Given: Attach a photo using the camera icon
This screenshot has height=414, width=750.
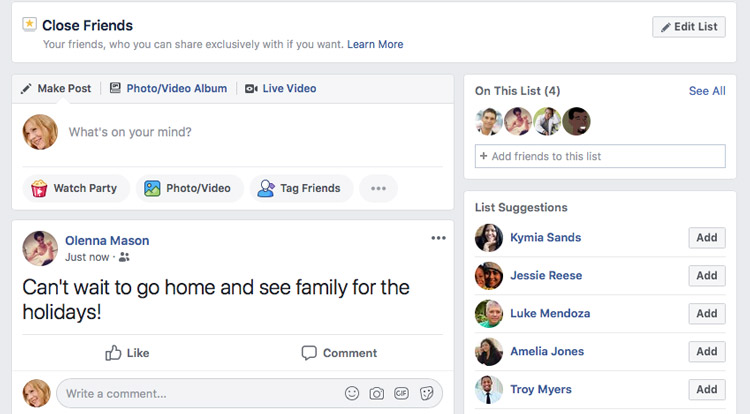Looking at the screenshot, I should pos(376,393).
